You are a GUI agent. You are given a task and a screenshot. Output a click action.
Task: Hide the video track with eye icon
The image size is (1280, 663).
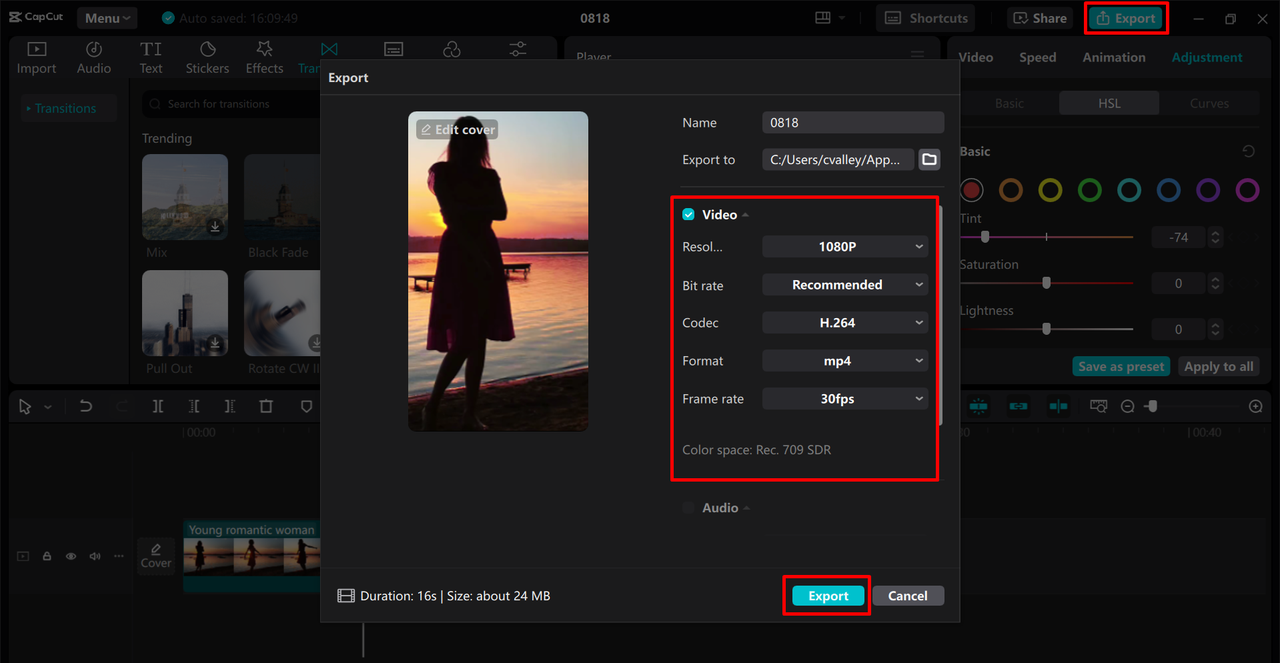71,556
